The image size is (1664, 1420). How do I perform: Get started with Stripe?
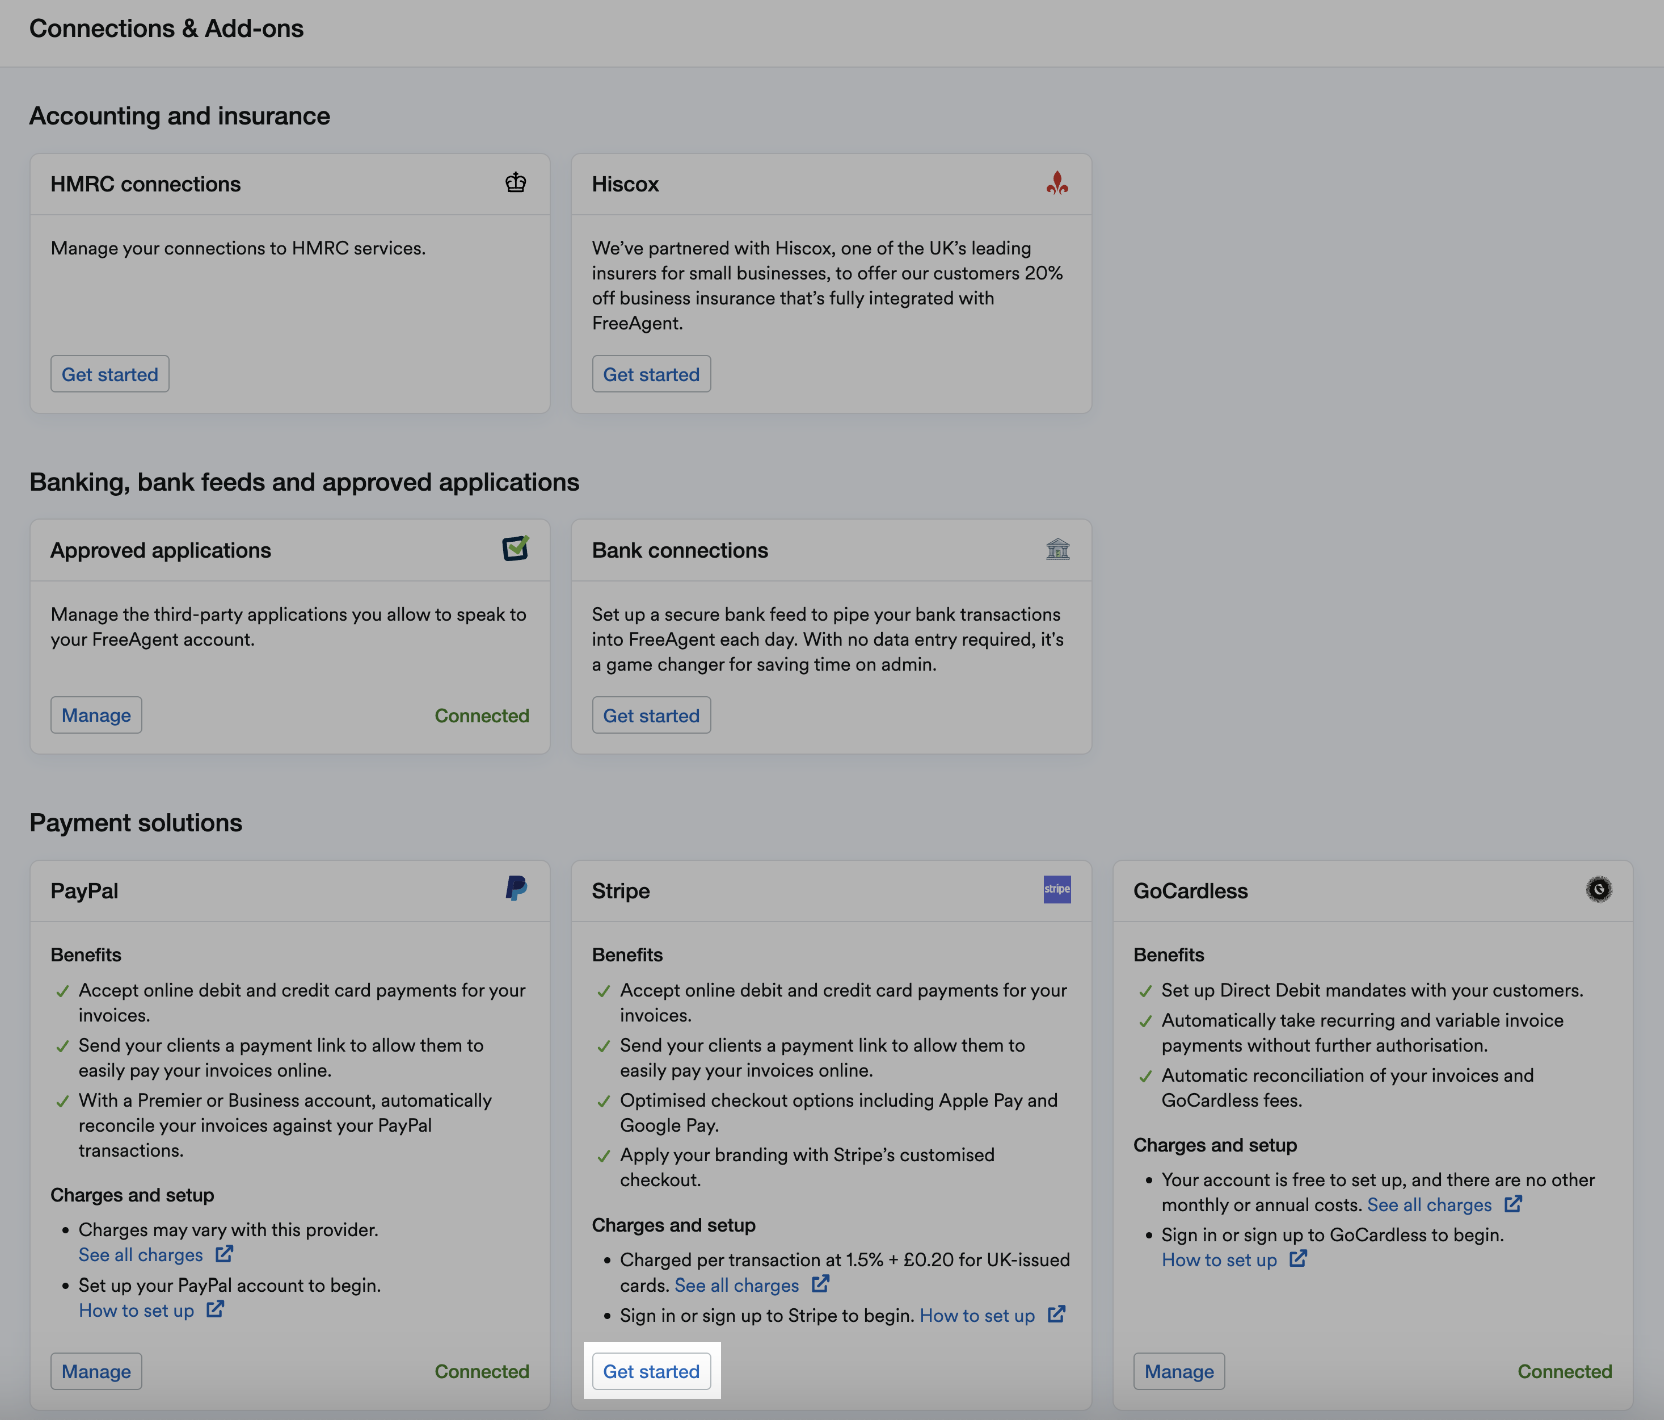click(651, 1371)
